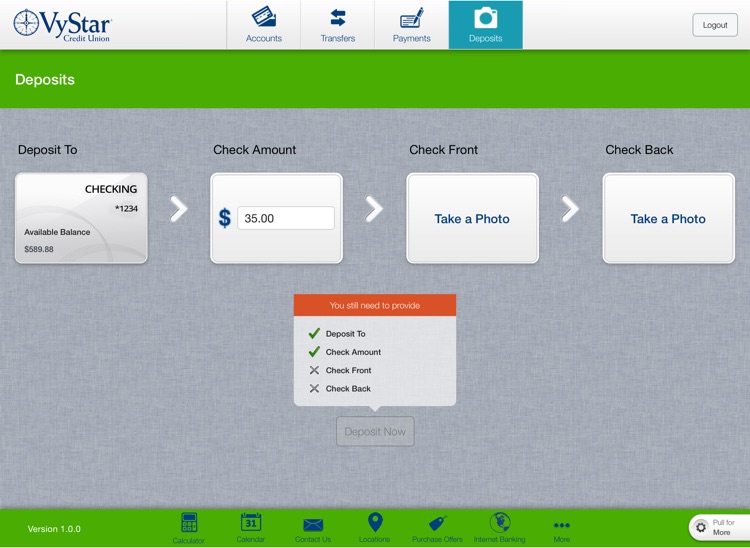Open Contact Us envelope icon
Viewport: 750px width, 548px height.
coord(313,530)
